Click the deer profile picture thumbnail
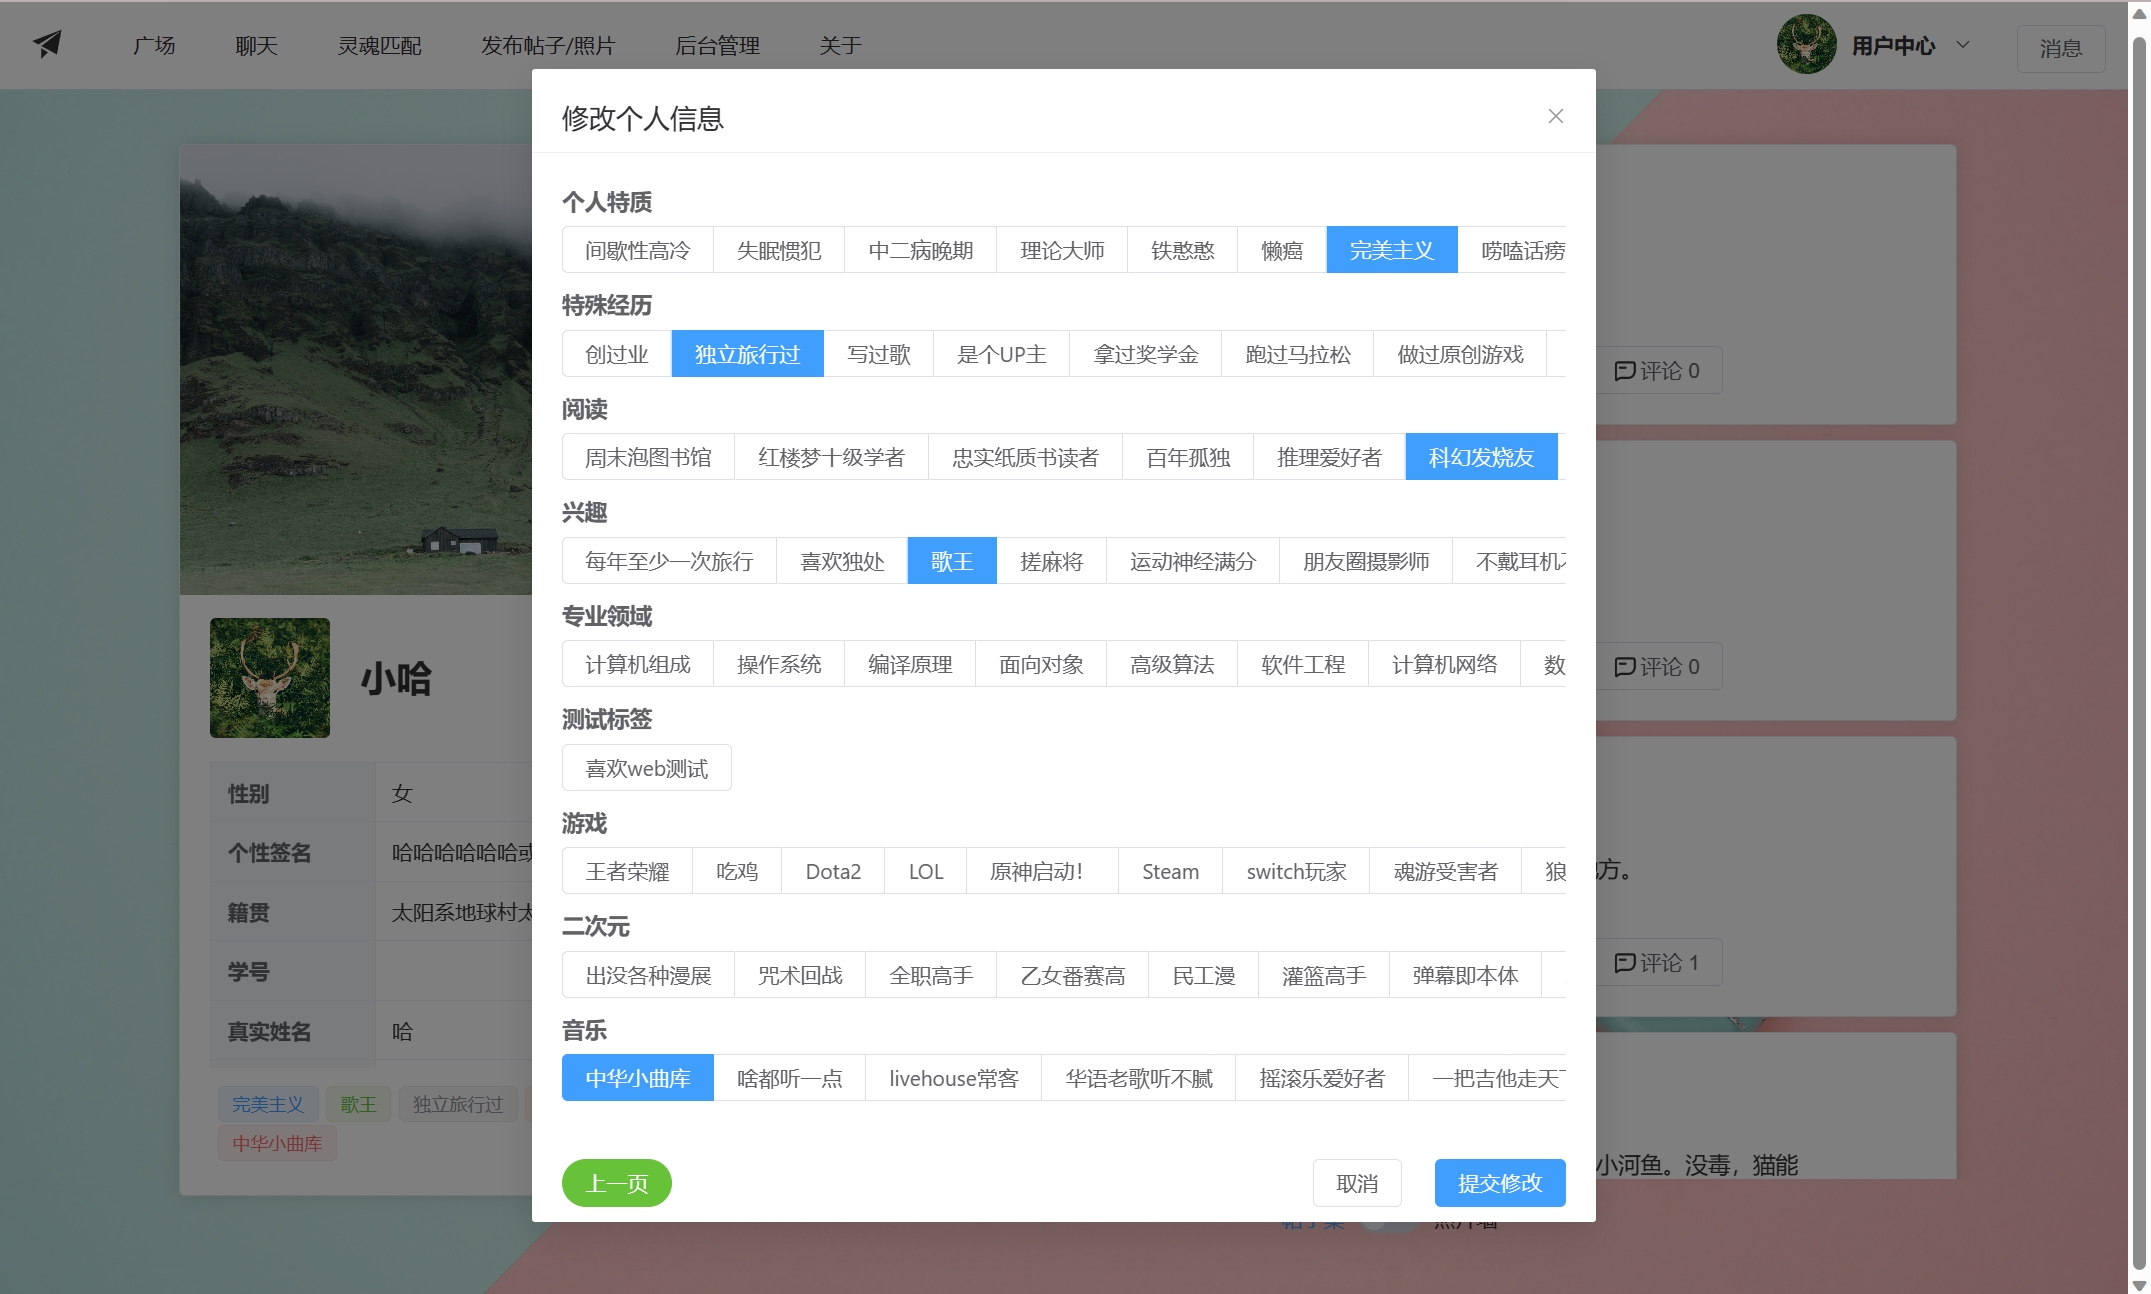The image size is (2151, 1294). tap(270, 678)
